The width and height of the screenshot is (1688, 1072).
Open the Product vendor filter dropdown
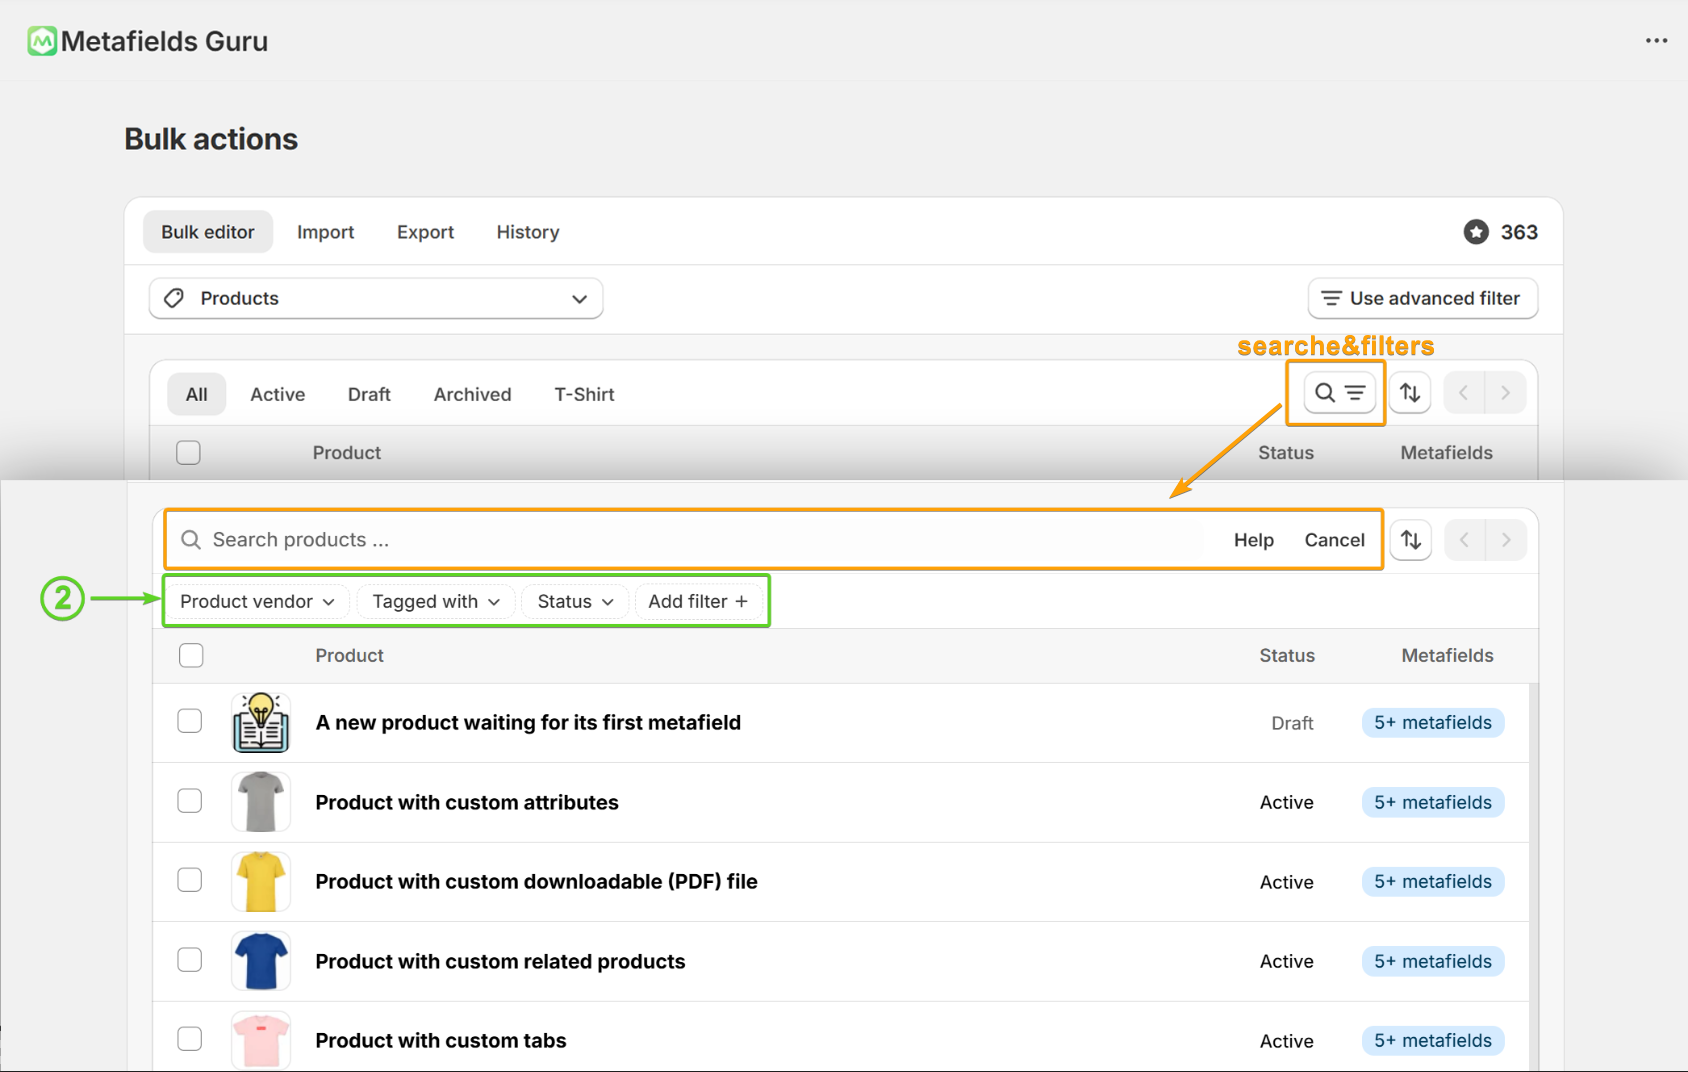(x=257, y=601)
